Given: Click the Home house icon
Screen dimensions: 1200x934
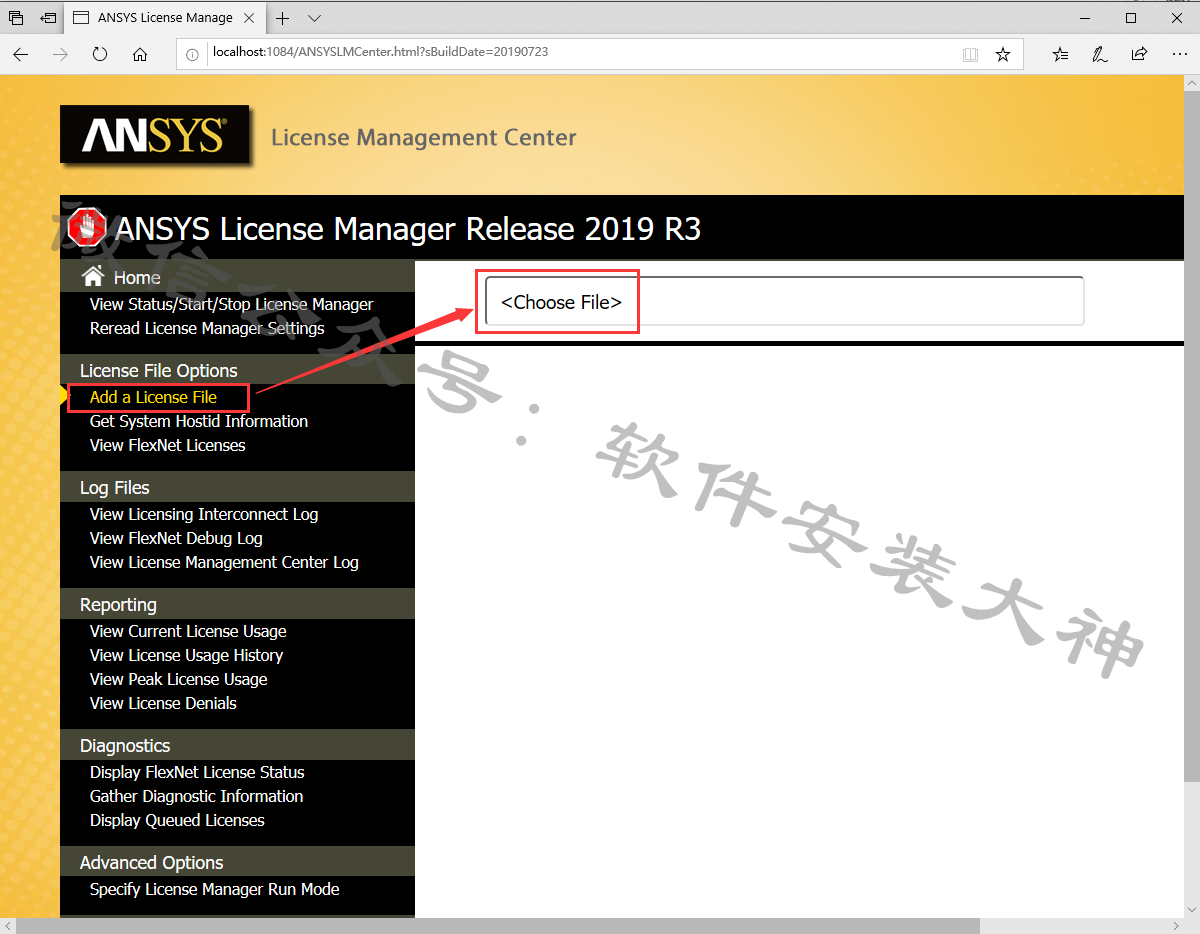Looking at the screenshot, I should pyautogui.click(x=93, y=276).
